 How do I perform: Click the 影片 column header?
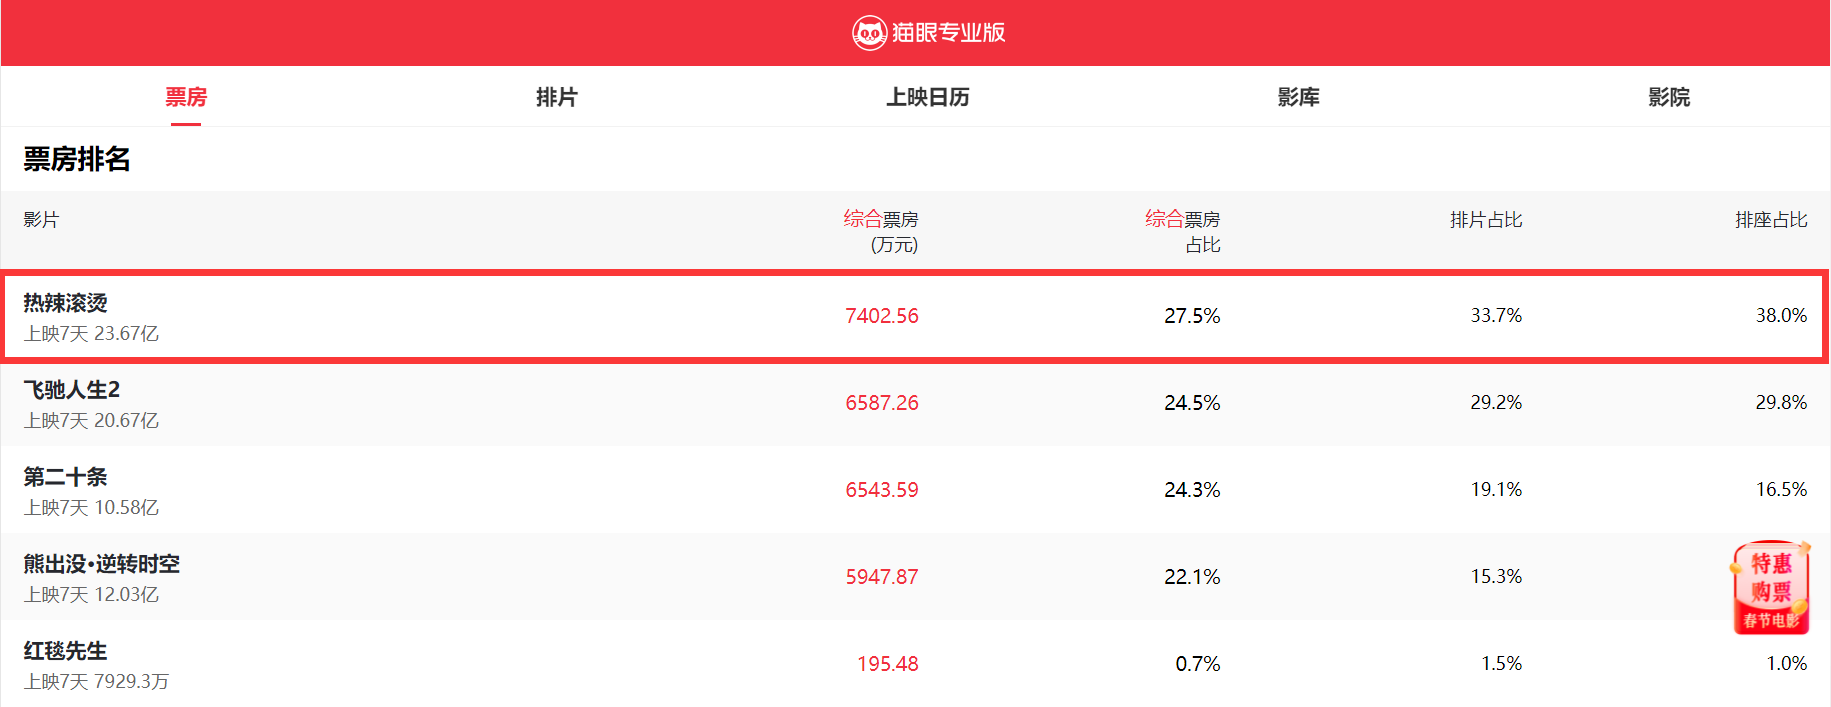[42, 220]
